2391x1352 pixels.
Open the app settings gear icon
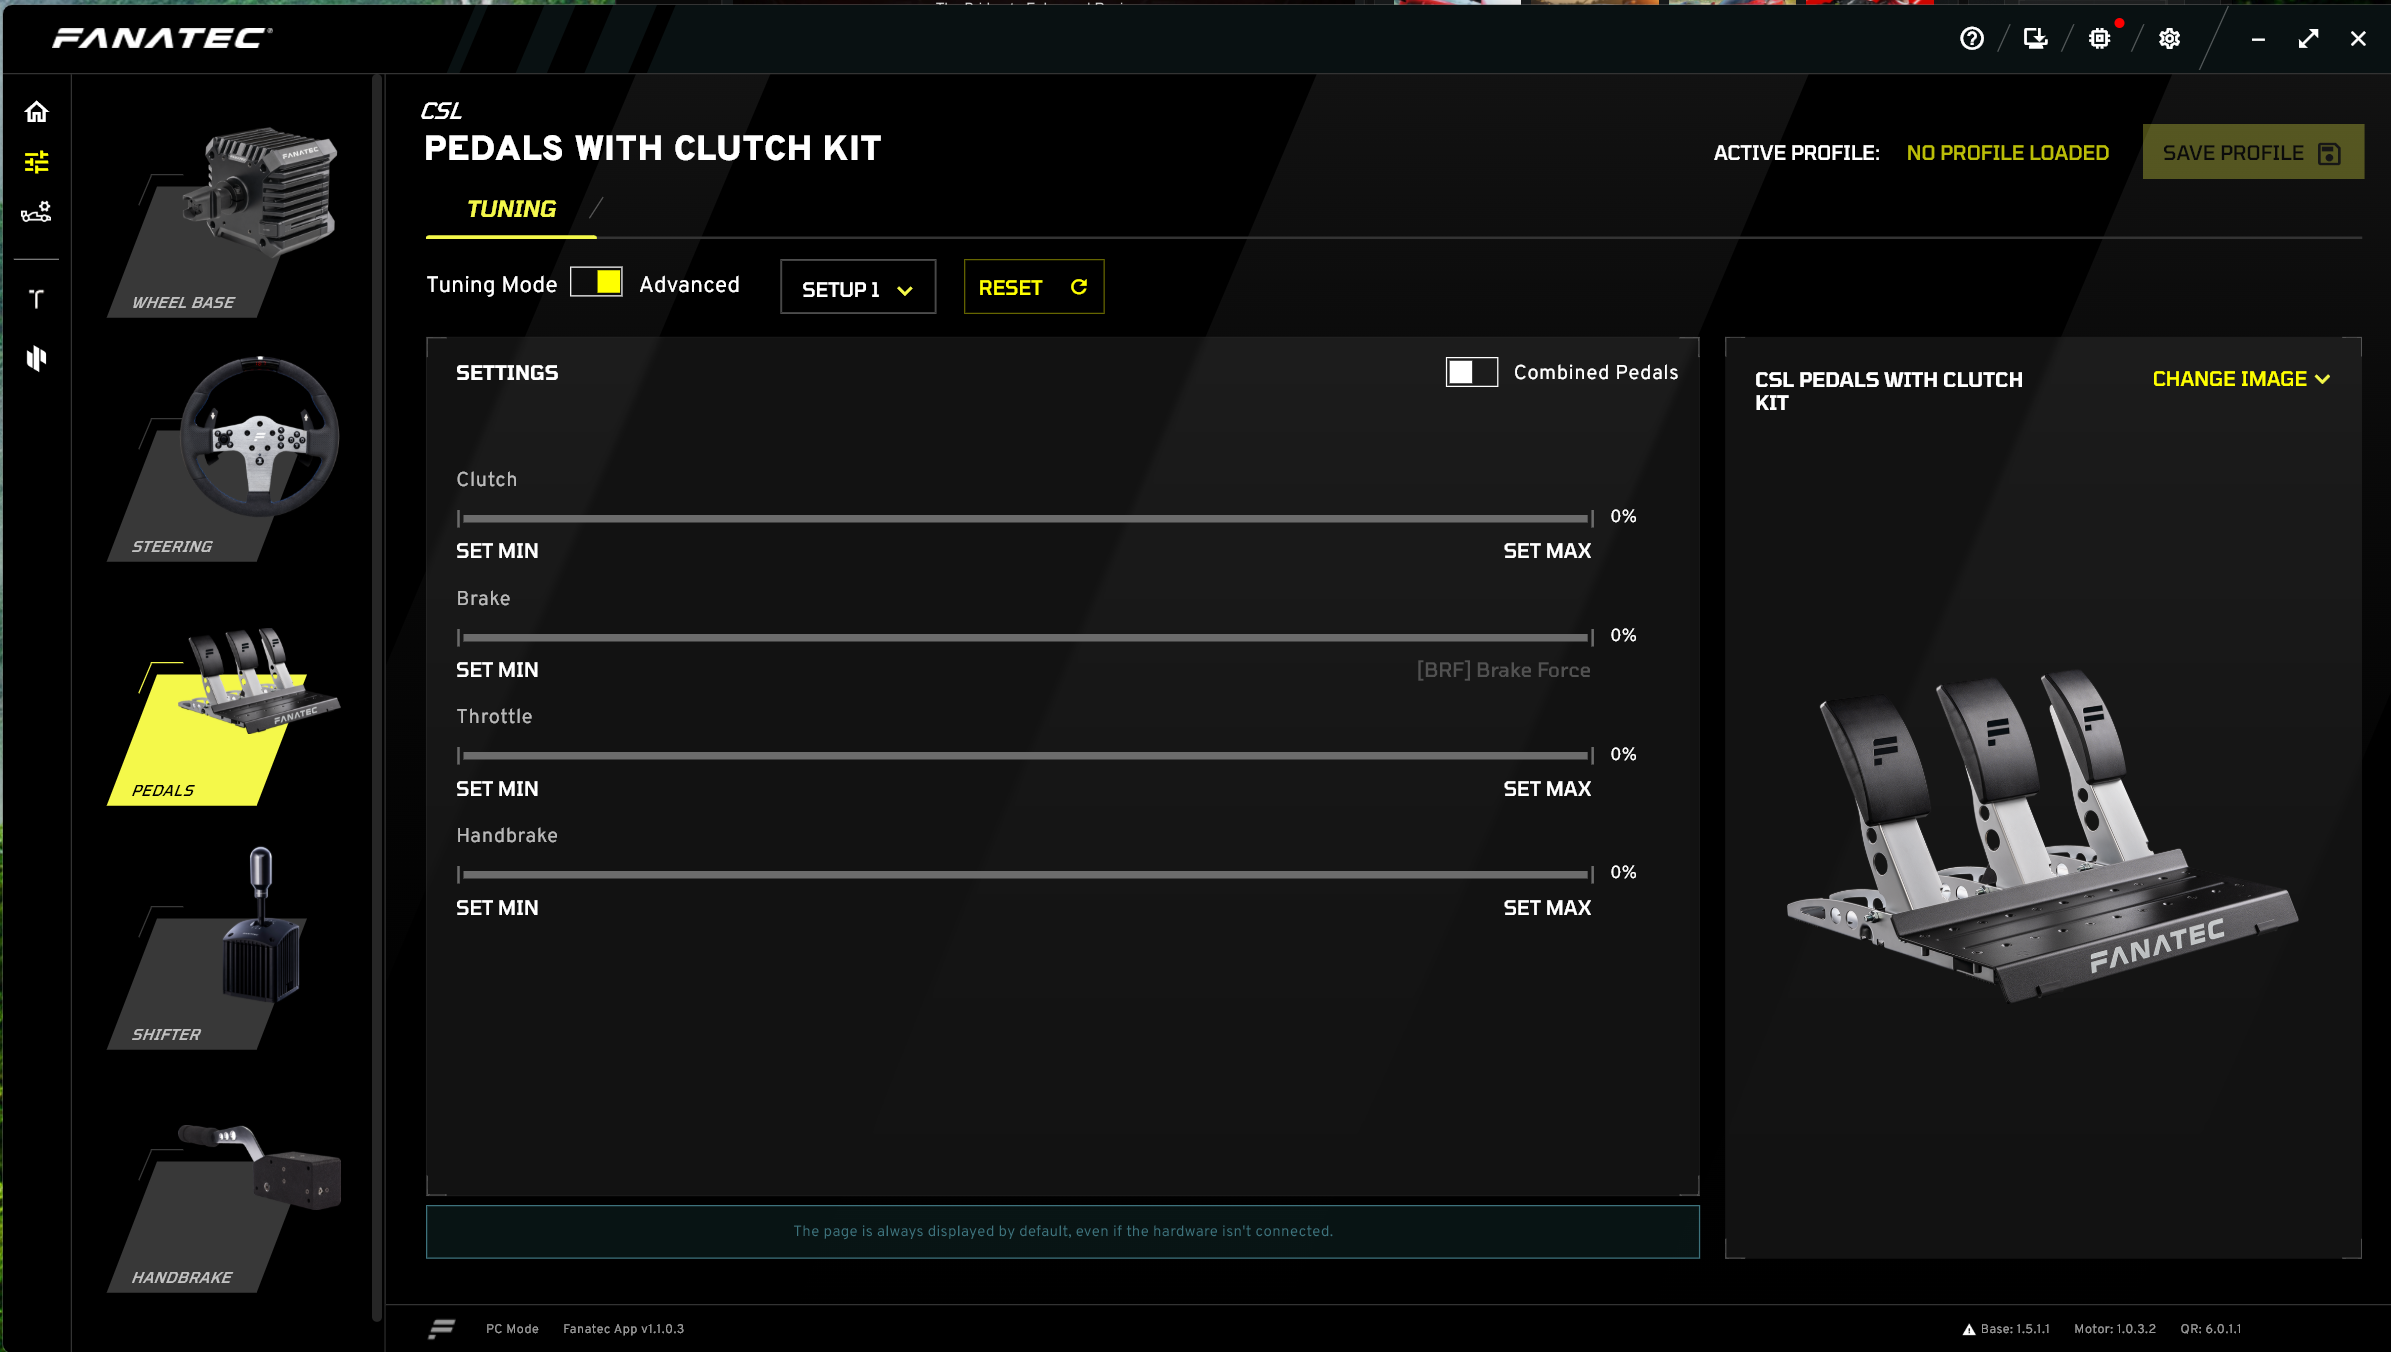click(2169, 39)
